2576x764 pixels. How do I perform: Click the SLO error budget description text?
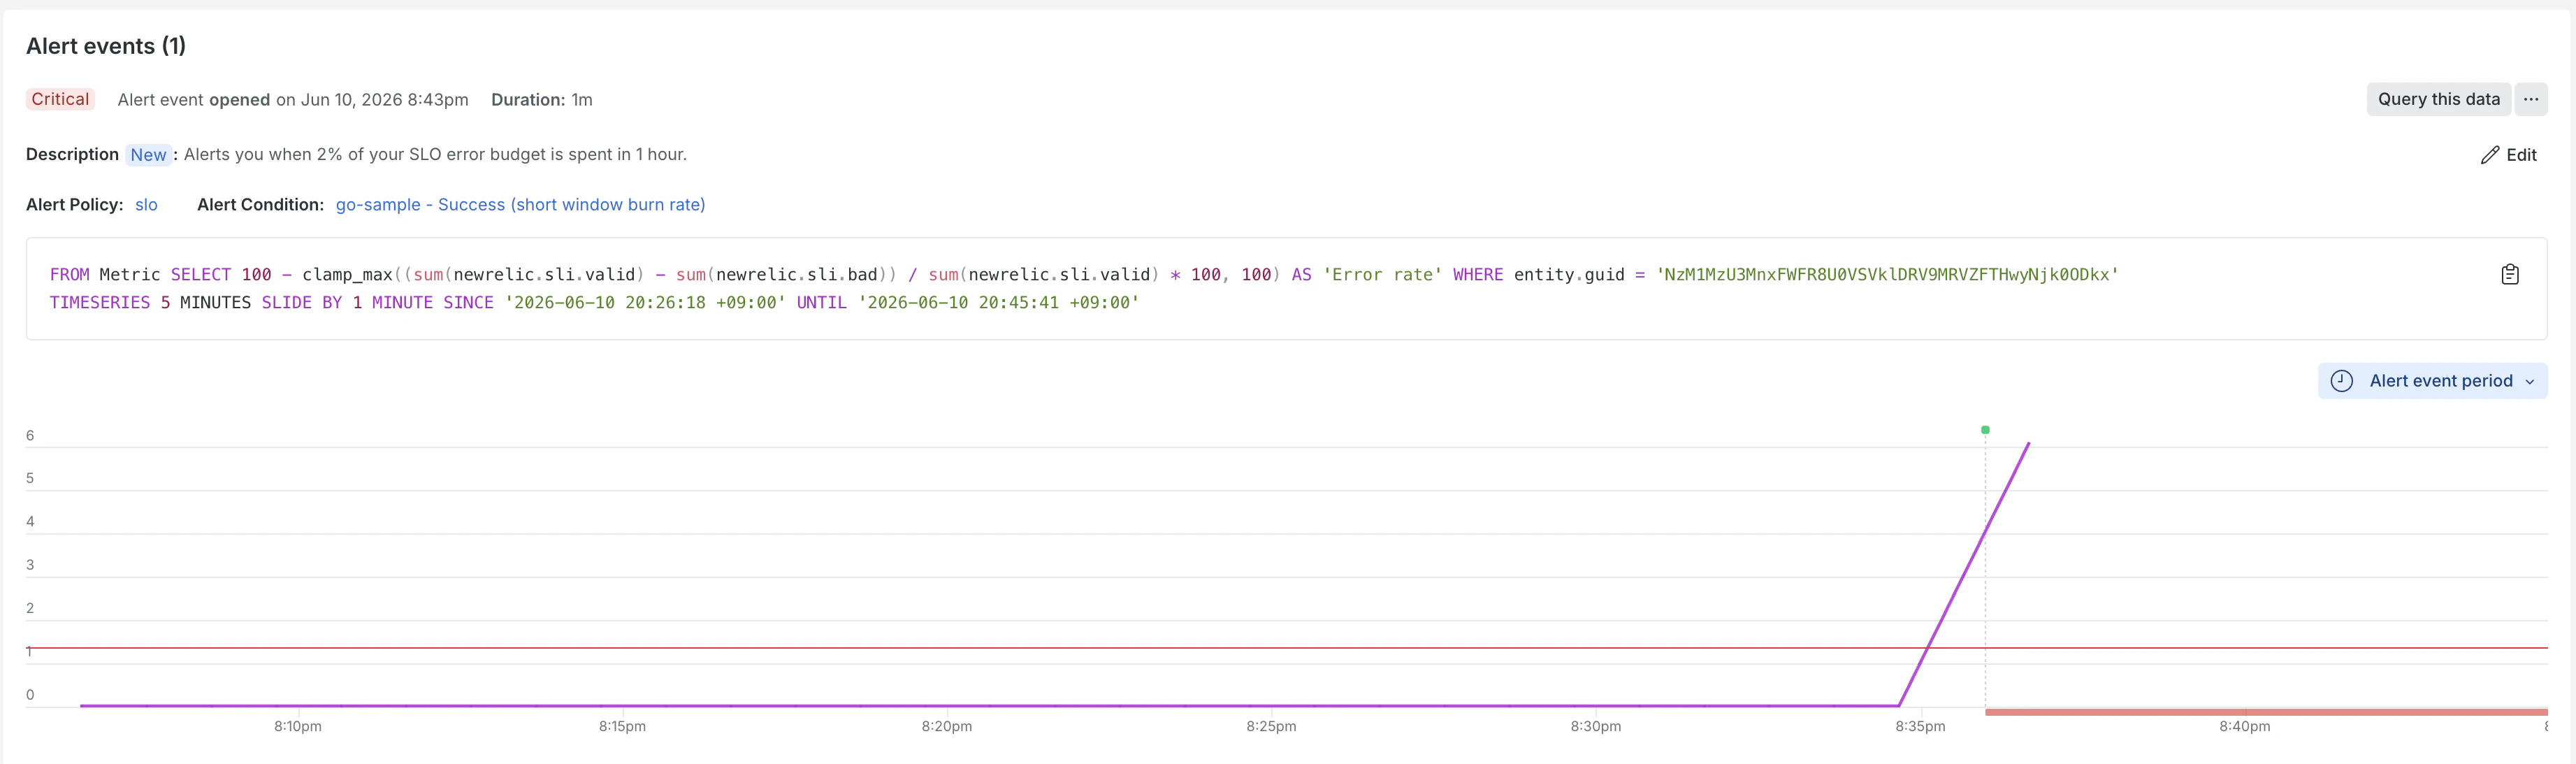[435, 155]
